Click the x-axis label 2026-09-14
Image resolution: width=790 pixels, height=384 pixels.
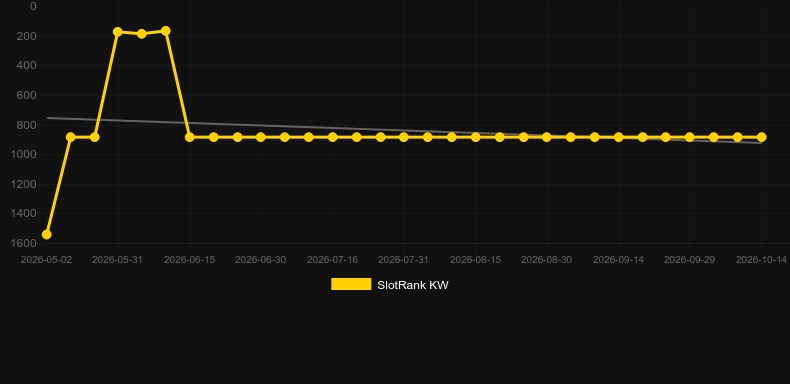[619, 260]
